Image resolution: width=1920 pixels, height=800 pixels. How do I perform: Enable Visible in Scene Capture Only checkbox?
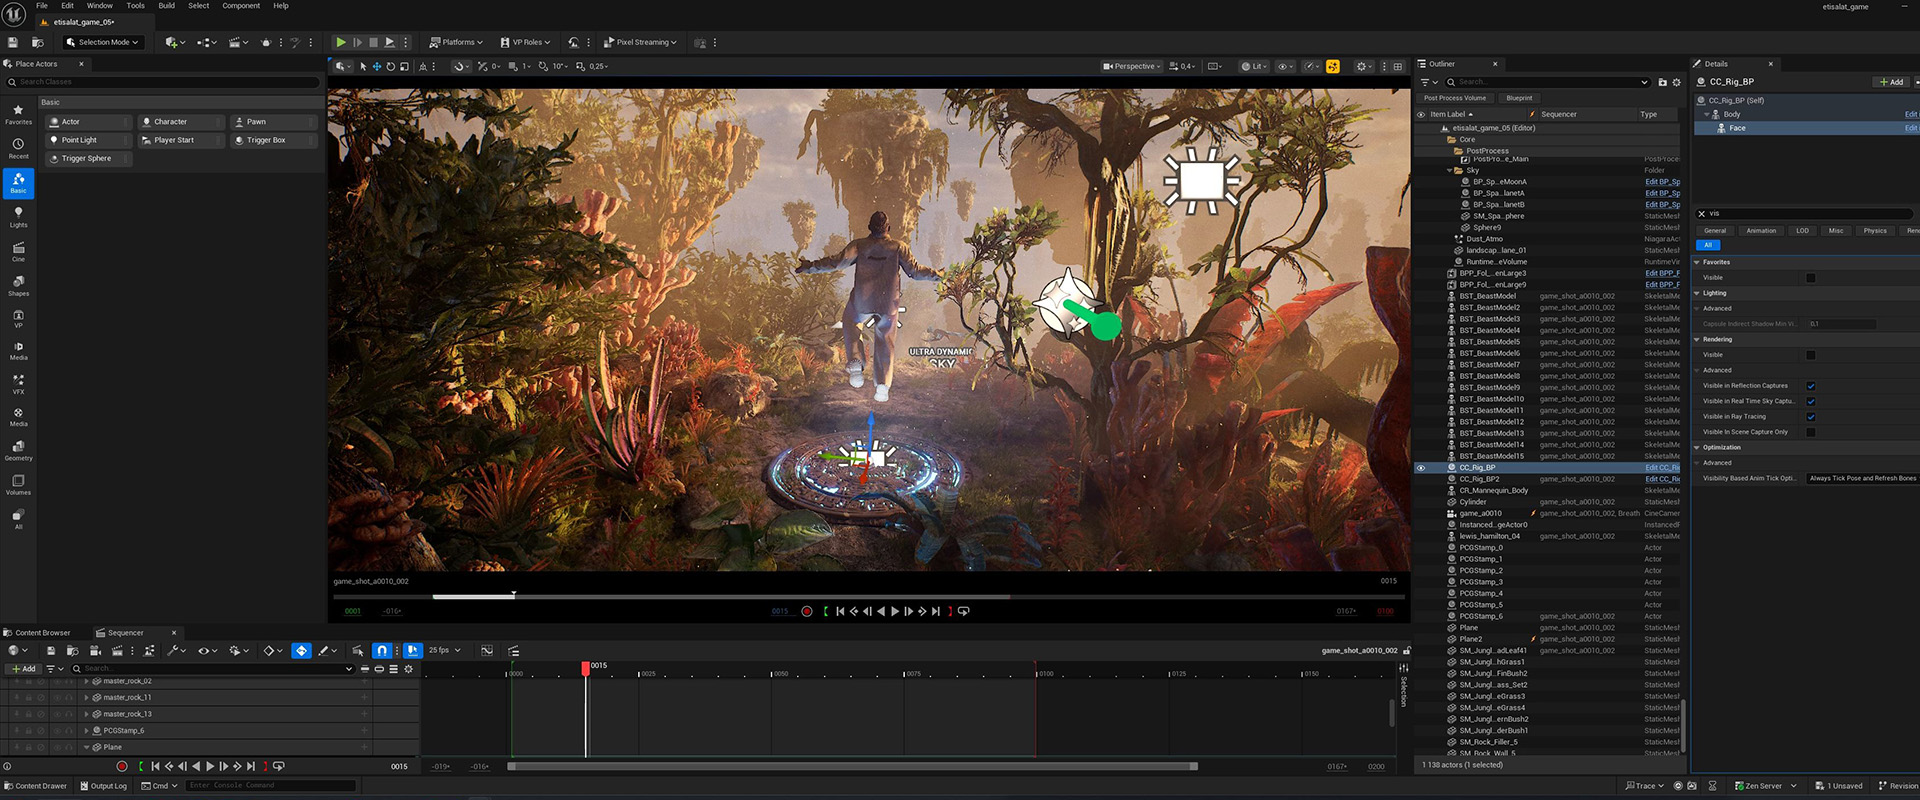pyautogui.click(x=1810, y=432)
